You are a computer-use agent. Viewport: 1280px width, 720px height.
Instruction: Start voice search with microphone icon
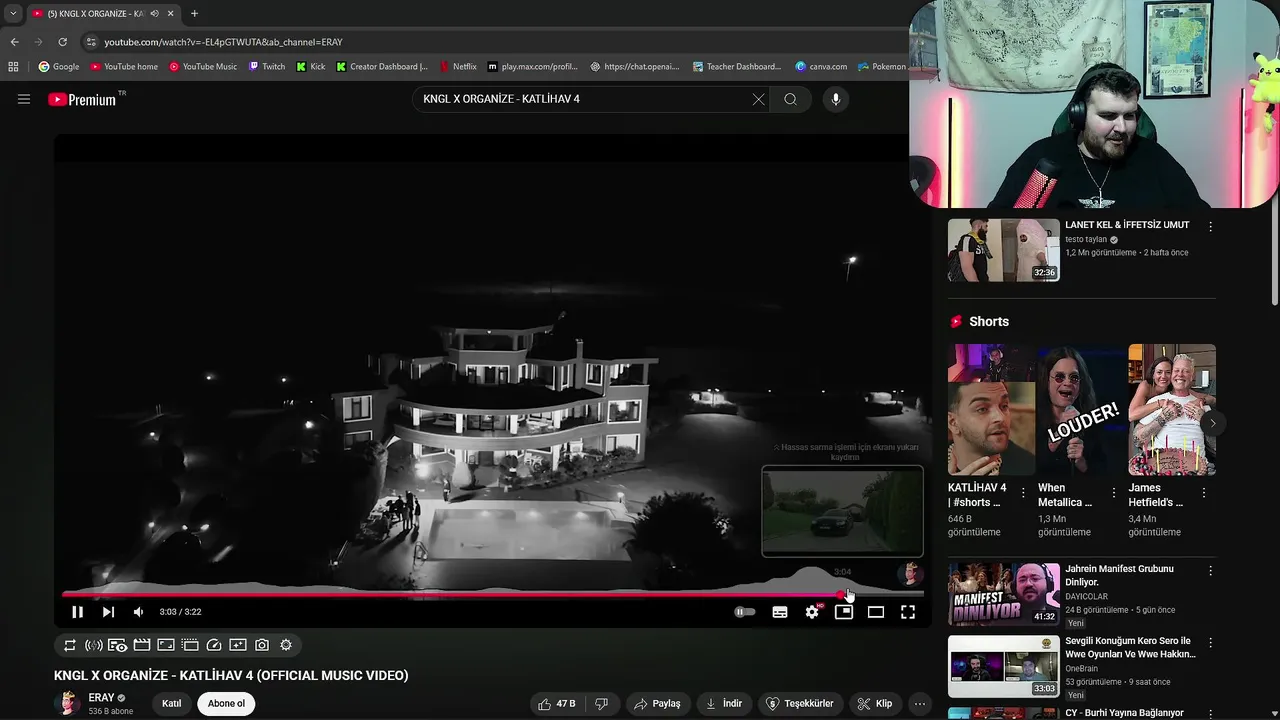836,99
